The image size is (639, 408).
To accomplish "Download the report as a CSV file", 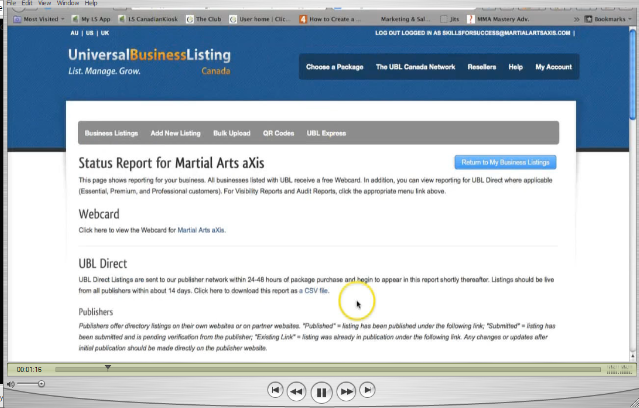I will (x=314, y=291).
